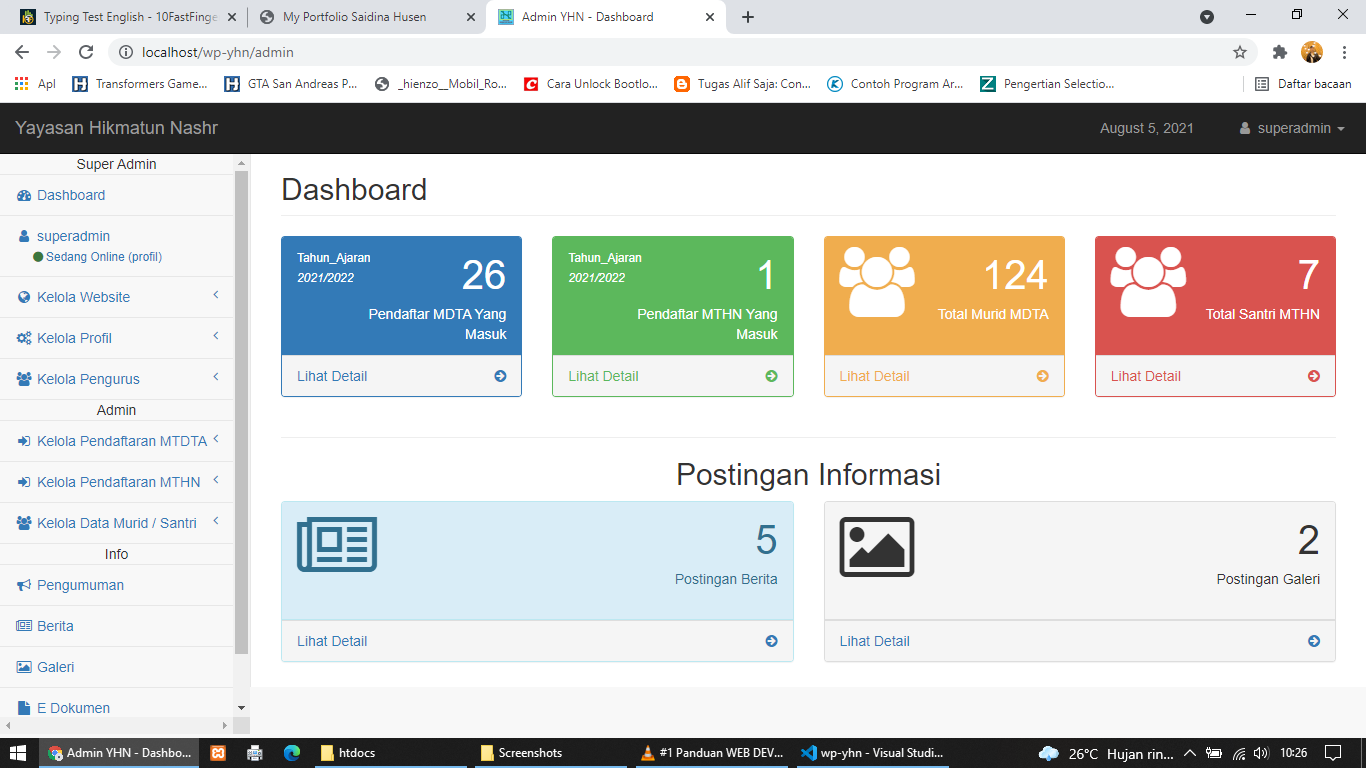
Task: Click the newspaper icon on Postingan Berita card
Action: (337, 545)
